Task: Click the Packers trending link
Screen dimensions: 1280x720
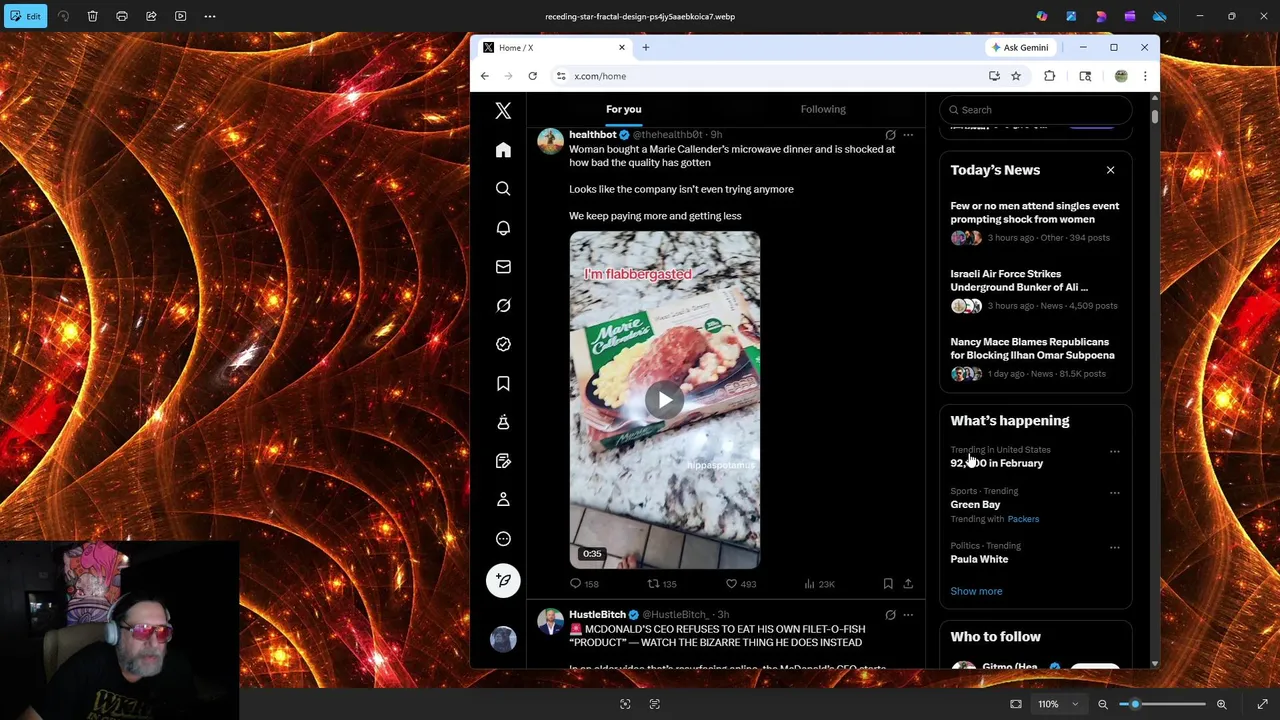Action: pyautogui.click(x=1023, y=519)
